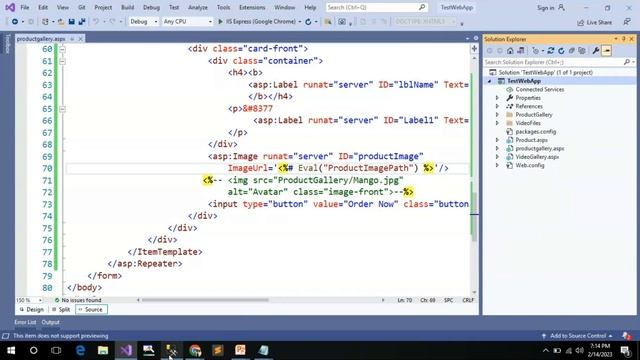640x360 pixels.
Task: Open the File menu
Action: click(x=25, y=7)
